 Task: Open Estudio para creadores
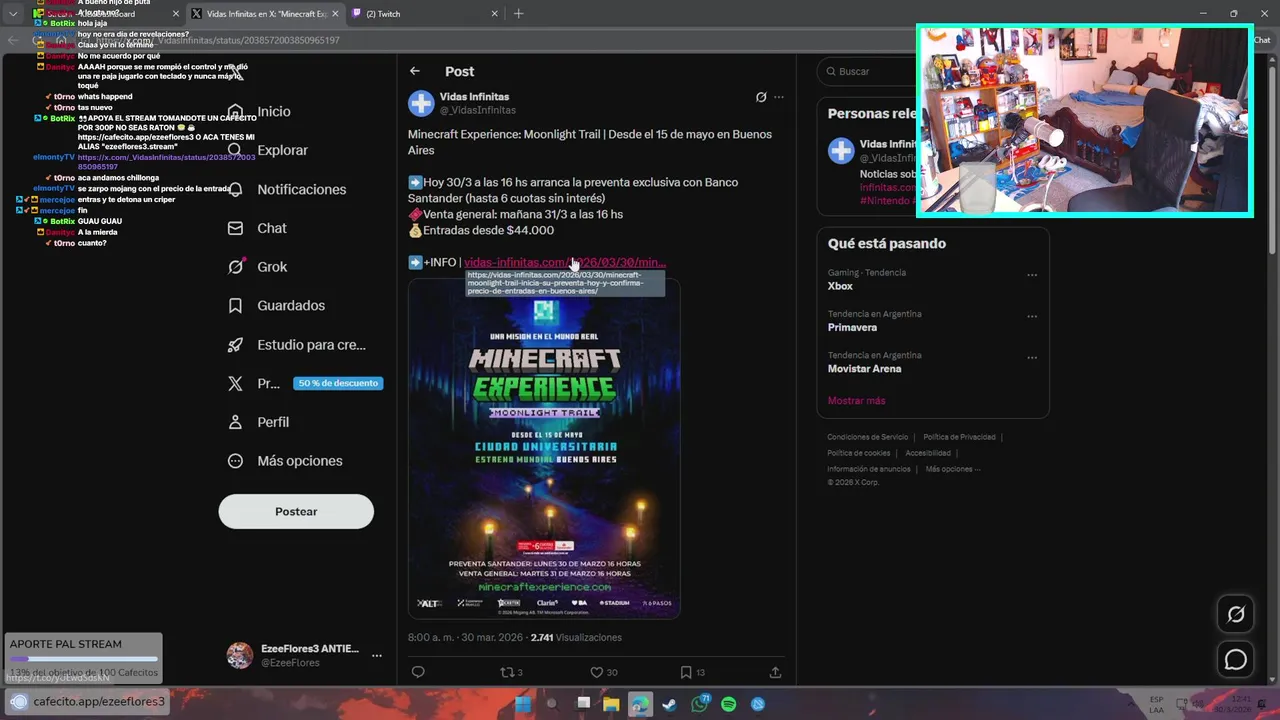point(296,344)
